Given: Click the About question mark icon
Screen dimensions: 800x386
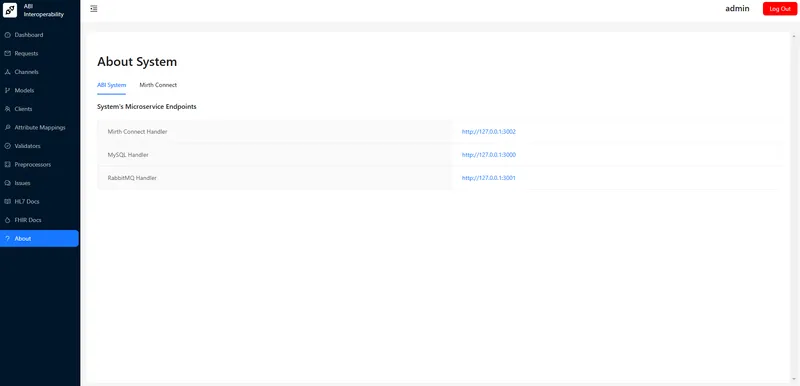Looking at the screenshot, I should [x=8, y=239].
